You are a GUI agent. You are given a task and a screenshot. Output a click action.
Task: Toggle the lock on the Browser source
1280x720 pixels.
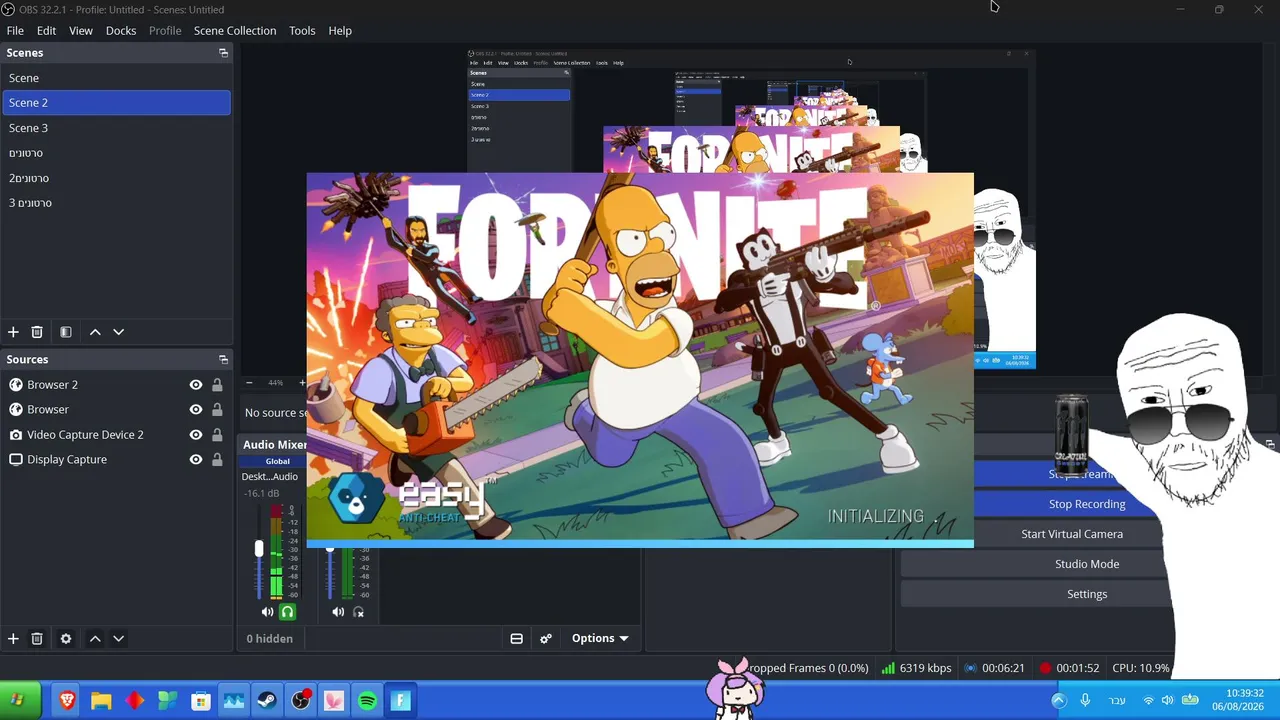tap(217, 410)
